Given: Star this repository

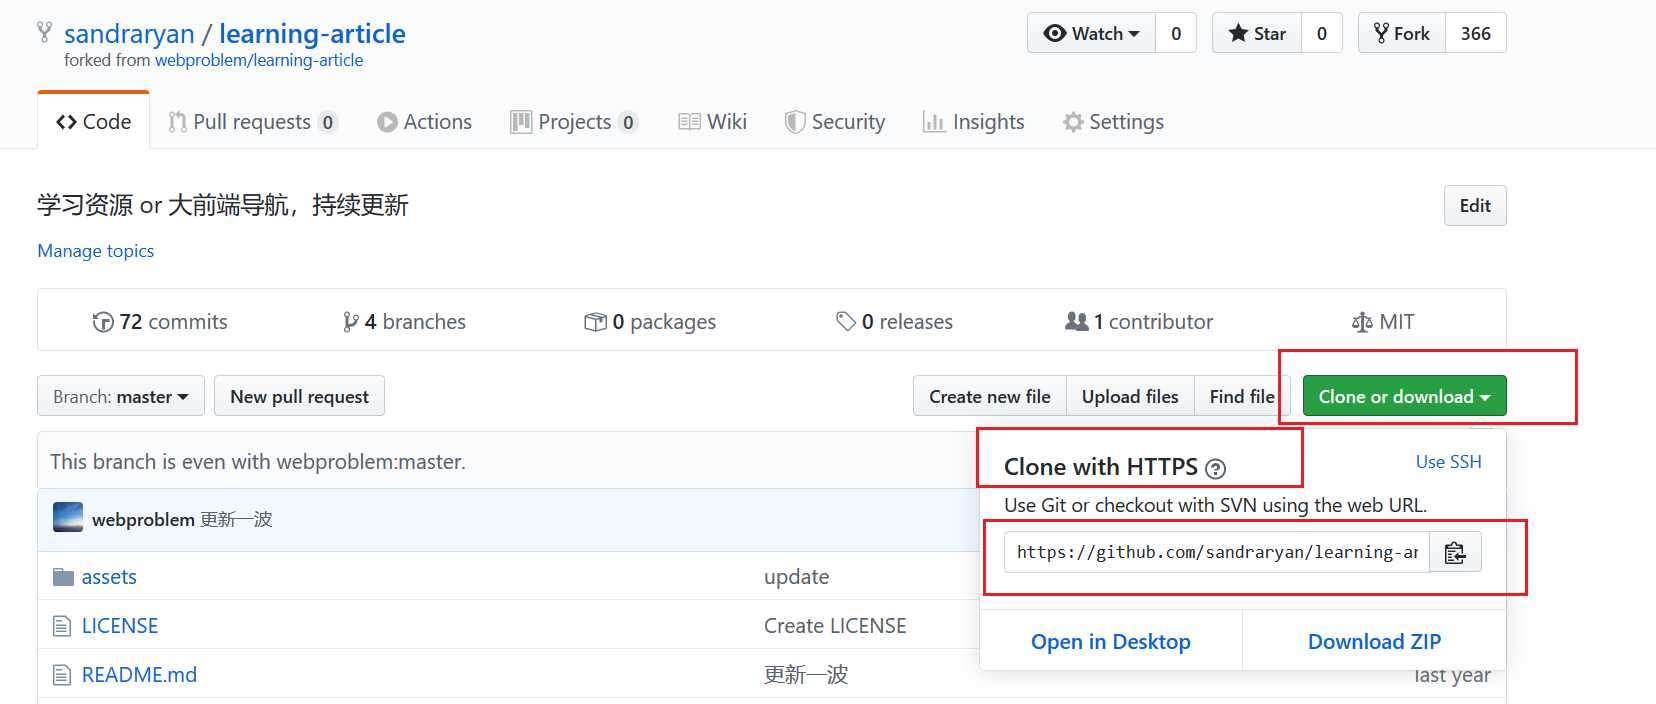Looking at the screenshot, I should point(1257,33).
